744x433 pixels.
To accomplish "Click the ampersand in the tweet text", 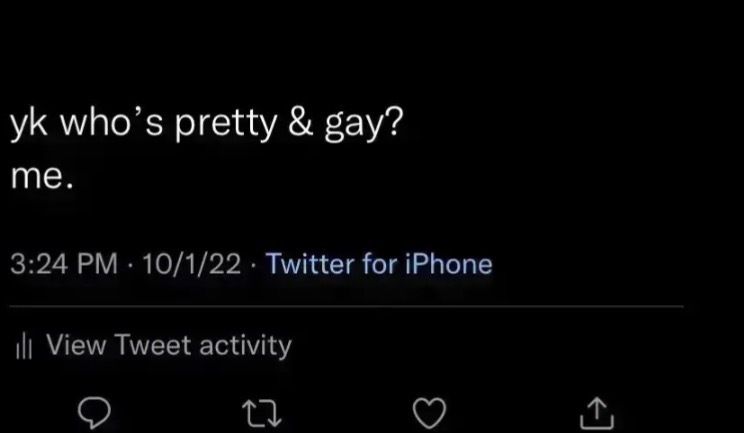I will point(301,124).
